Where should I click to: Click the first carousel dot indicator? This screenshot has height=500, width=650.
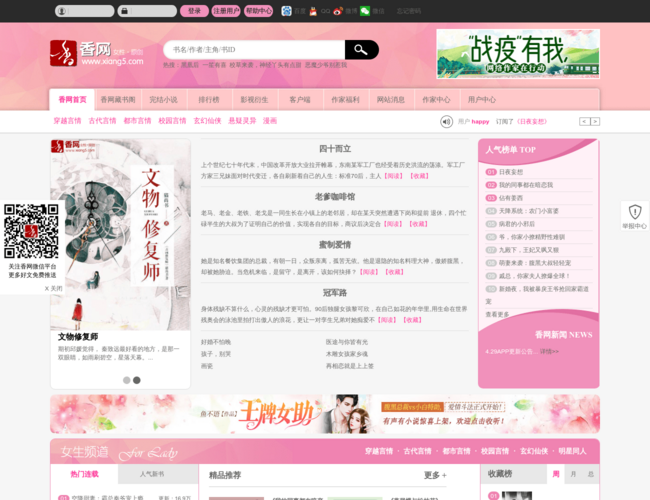126,380
